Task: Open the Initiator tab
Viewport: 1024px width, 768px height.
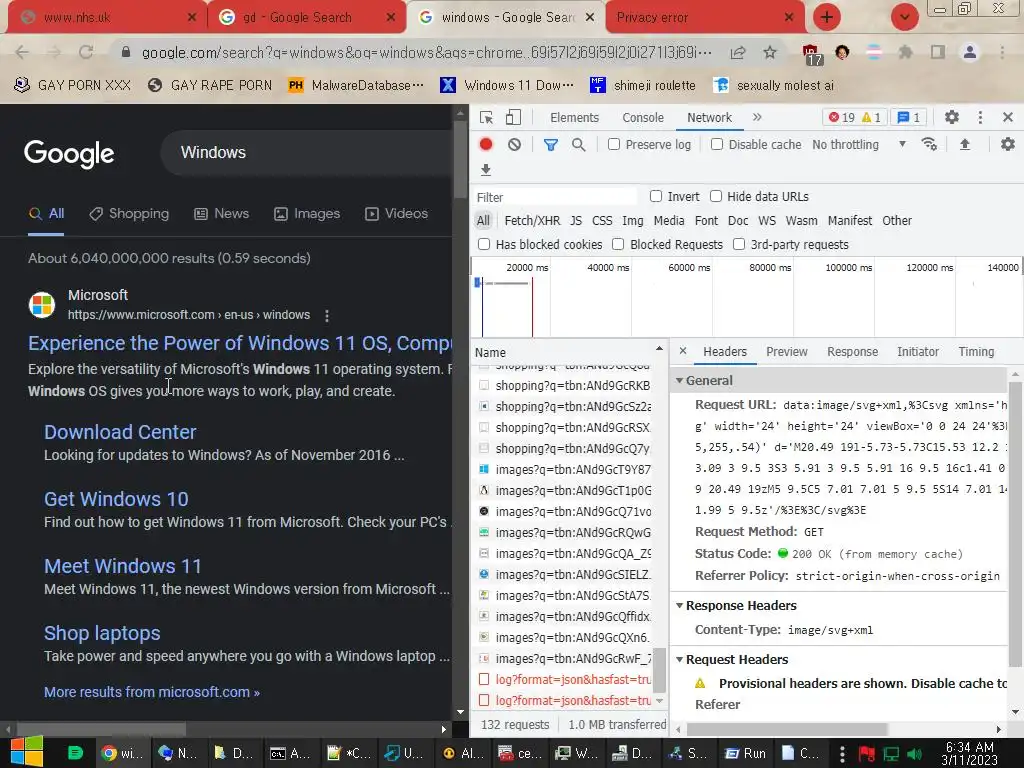Action: click(x=918, y=351)
